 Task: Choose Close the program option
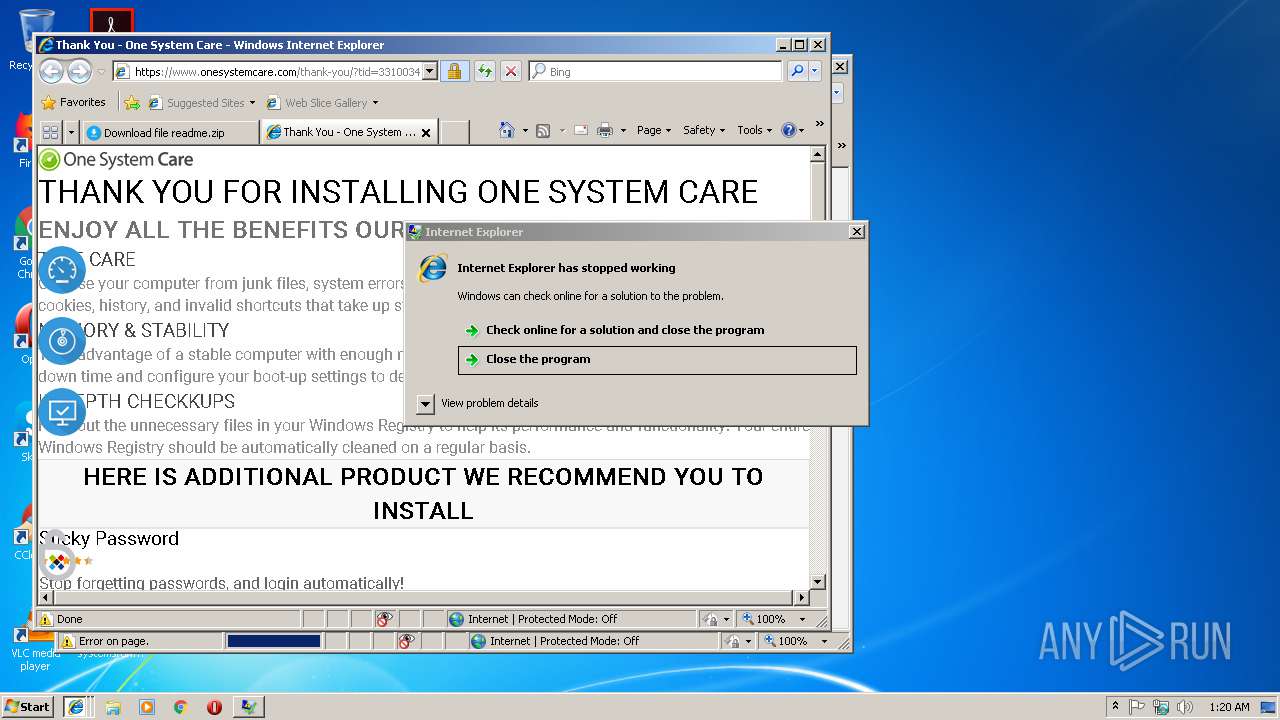click(657, 360)
